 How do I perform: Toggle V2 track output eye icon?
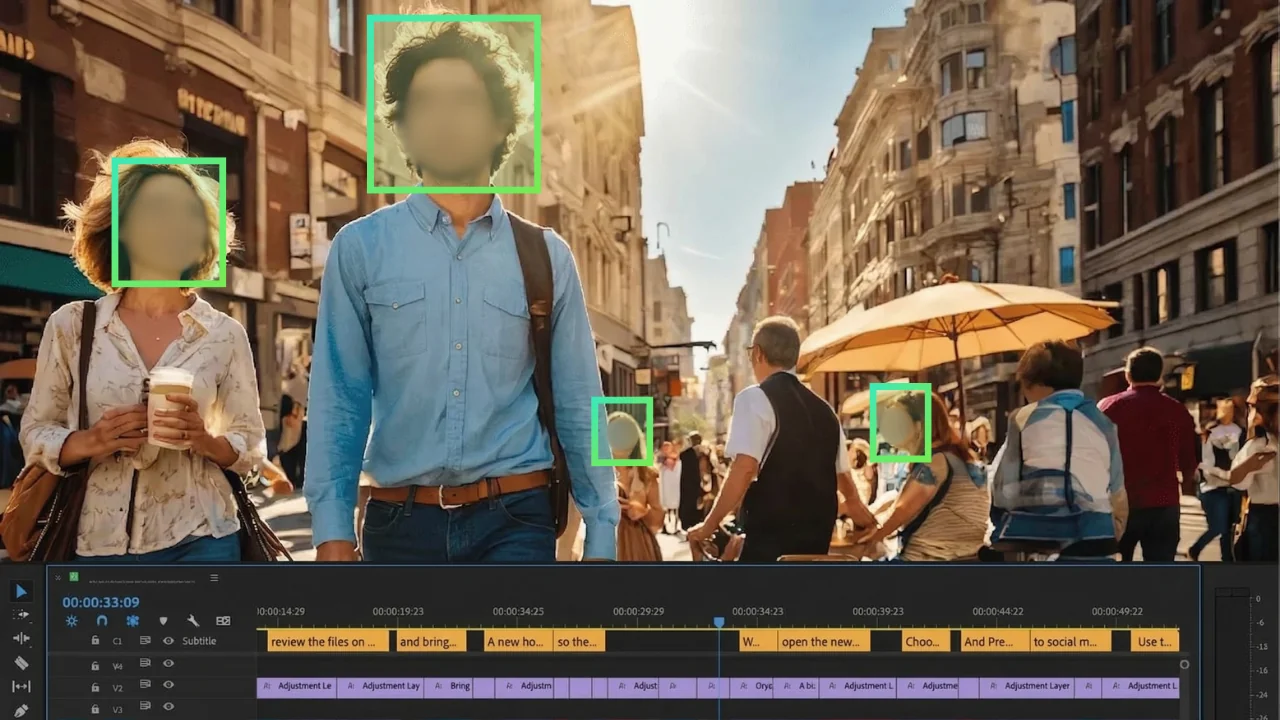tap(168, 685)
